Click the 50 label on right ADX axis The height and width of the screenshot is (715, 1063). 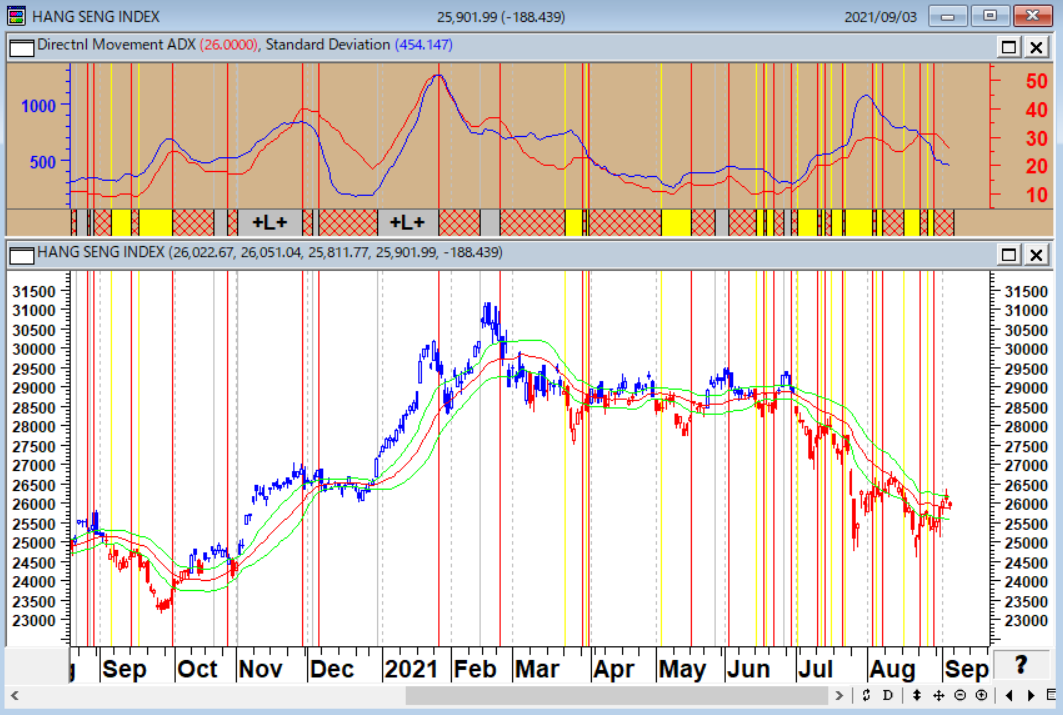(x=1037, y=81)
